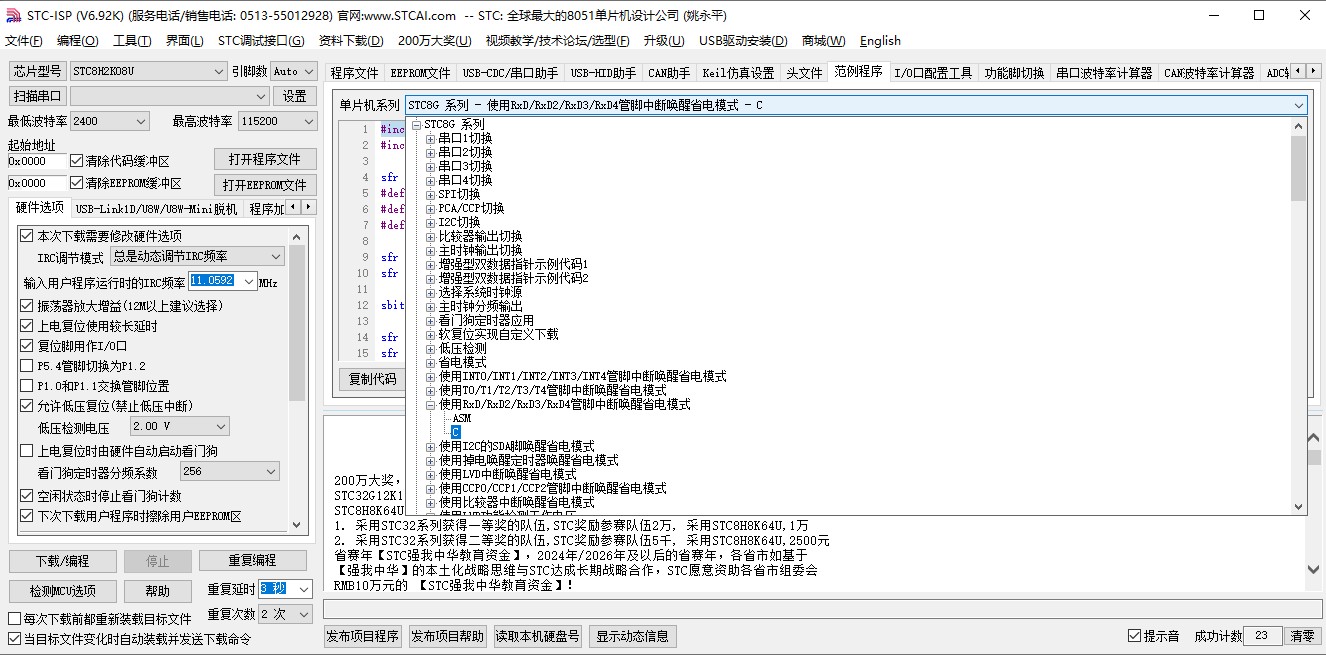Click the app icon in title bar
Viewport: 1326px width, 655px height.
click(10, 15)
